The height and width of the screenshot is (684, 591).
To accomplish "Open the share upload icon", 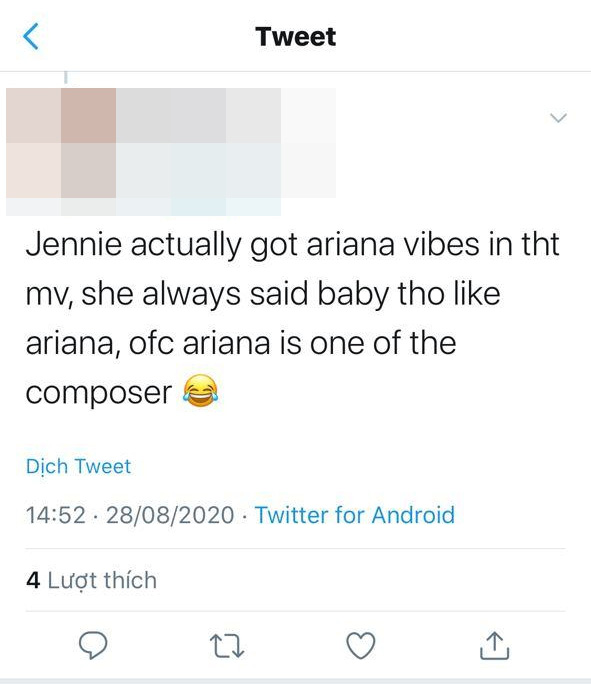I will (x=494, y=645).
